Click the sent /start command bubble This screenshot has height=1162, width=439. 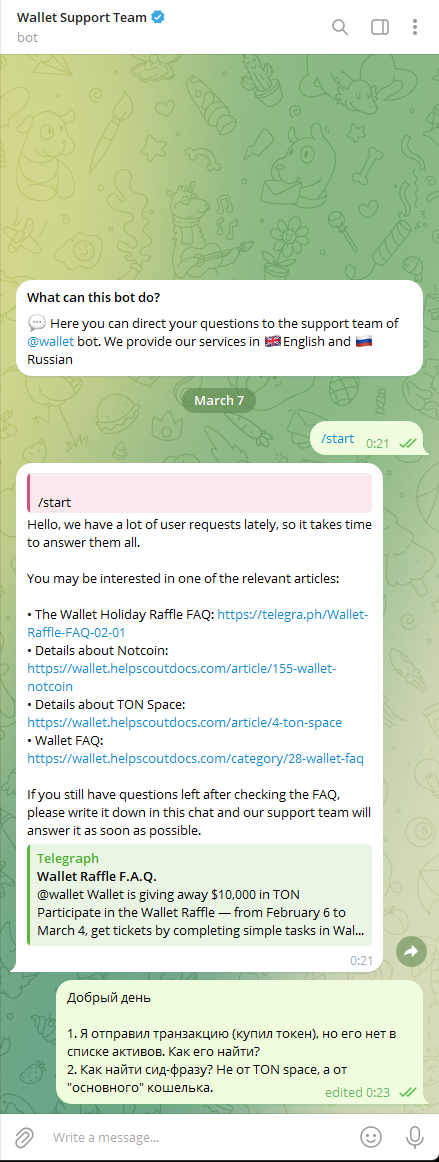pyautogui.click(x=366, y=439)
